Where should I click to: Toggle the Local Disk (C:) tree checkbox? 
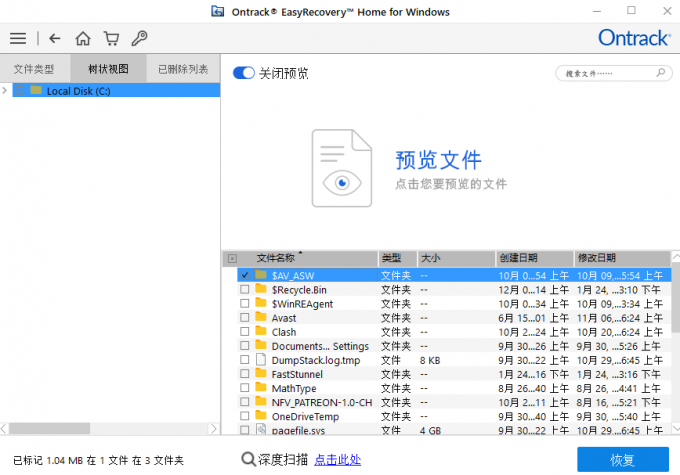(x=20, y=90)
